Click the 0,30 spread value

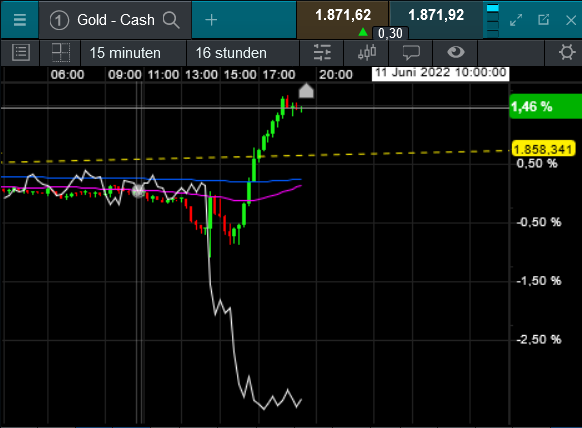[390, 33]
